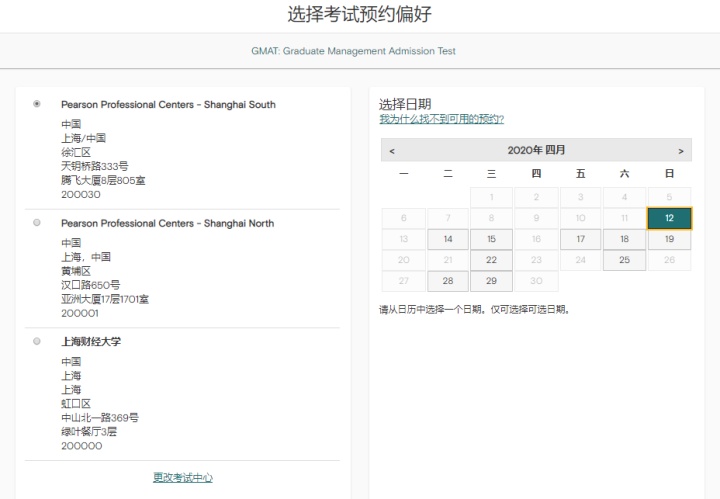Click Pearson Professional Centers - Shanghai North label
Viewport: 720px width, 499px height.
(x=167, y=223)
